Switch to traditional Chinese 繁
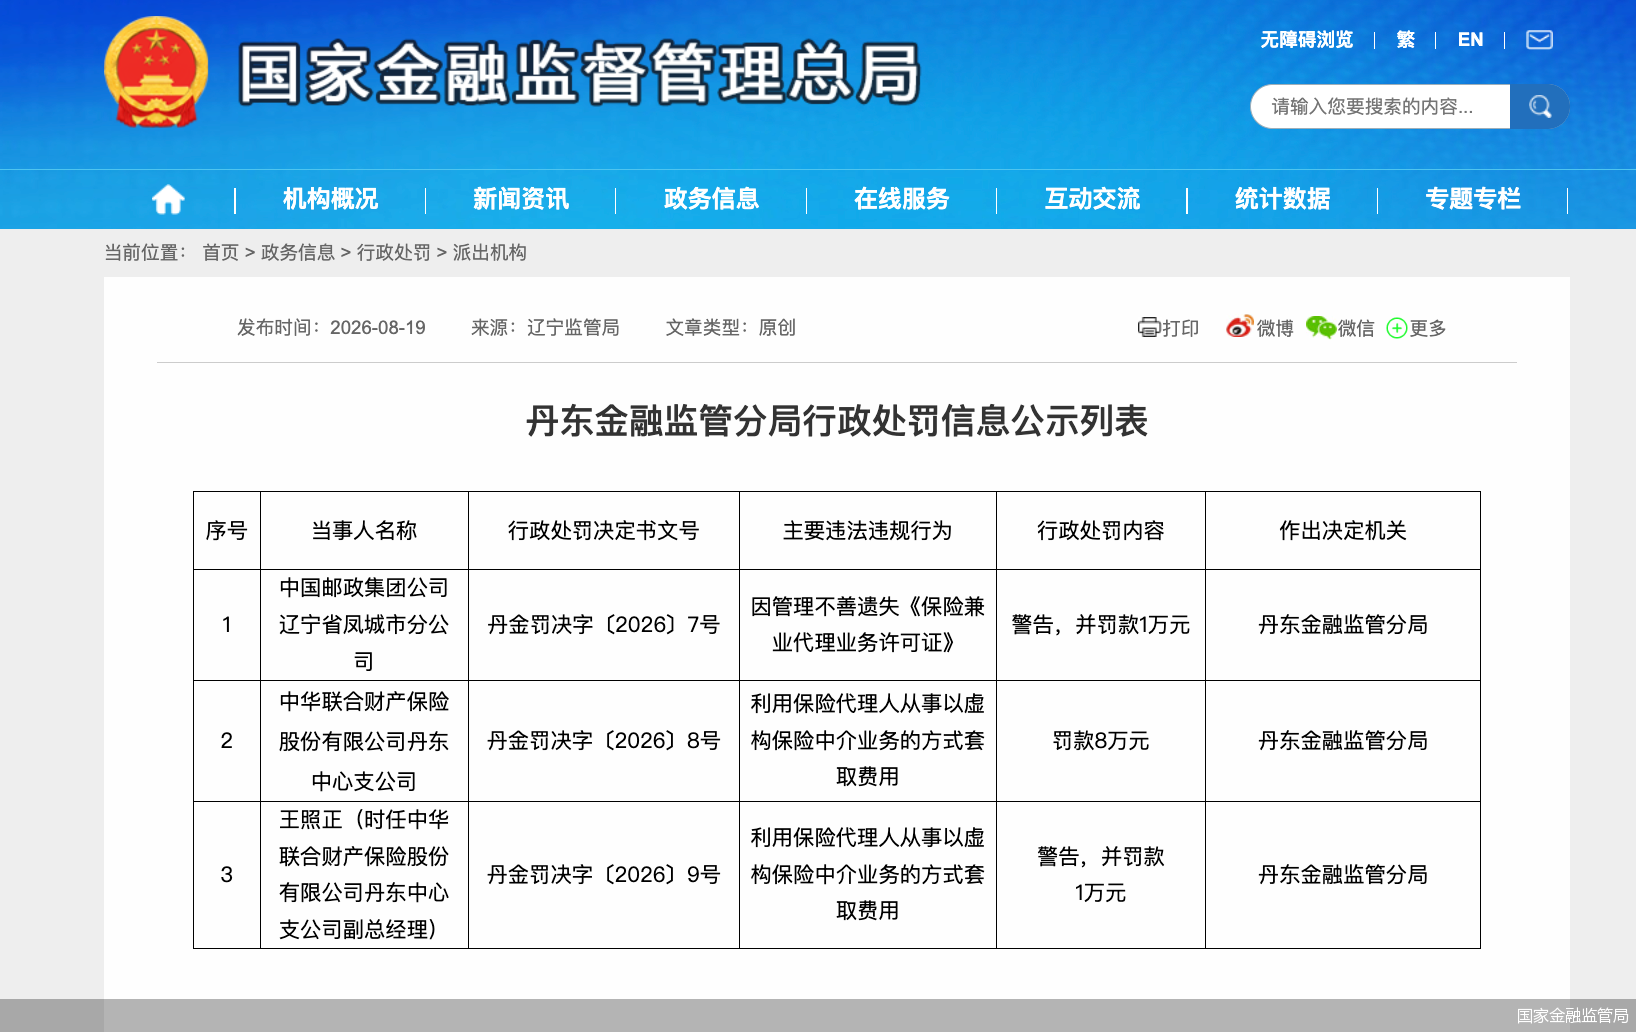Screen dimensions: 1636x1032 tap(1405, 40)
